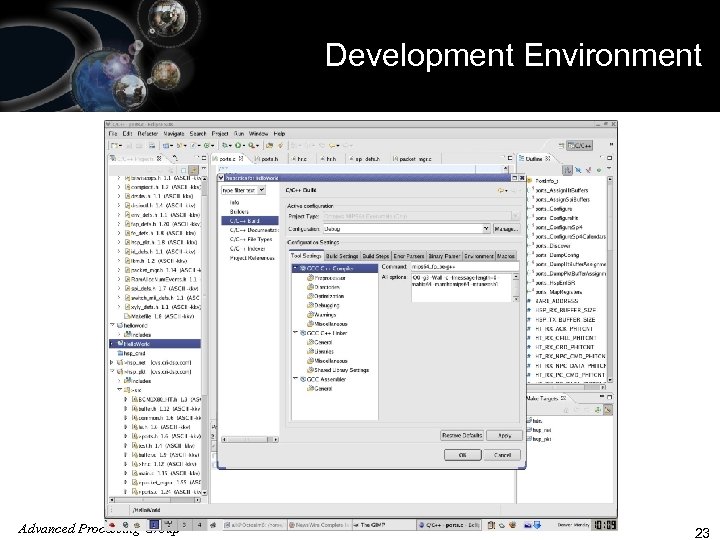Click in the Command input field
The width and height of the screenshot is (720, 540).
click(x=465, y=266)
